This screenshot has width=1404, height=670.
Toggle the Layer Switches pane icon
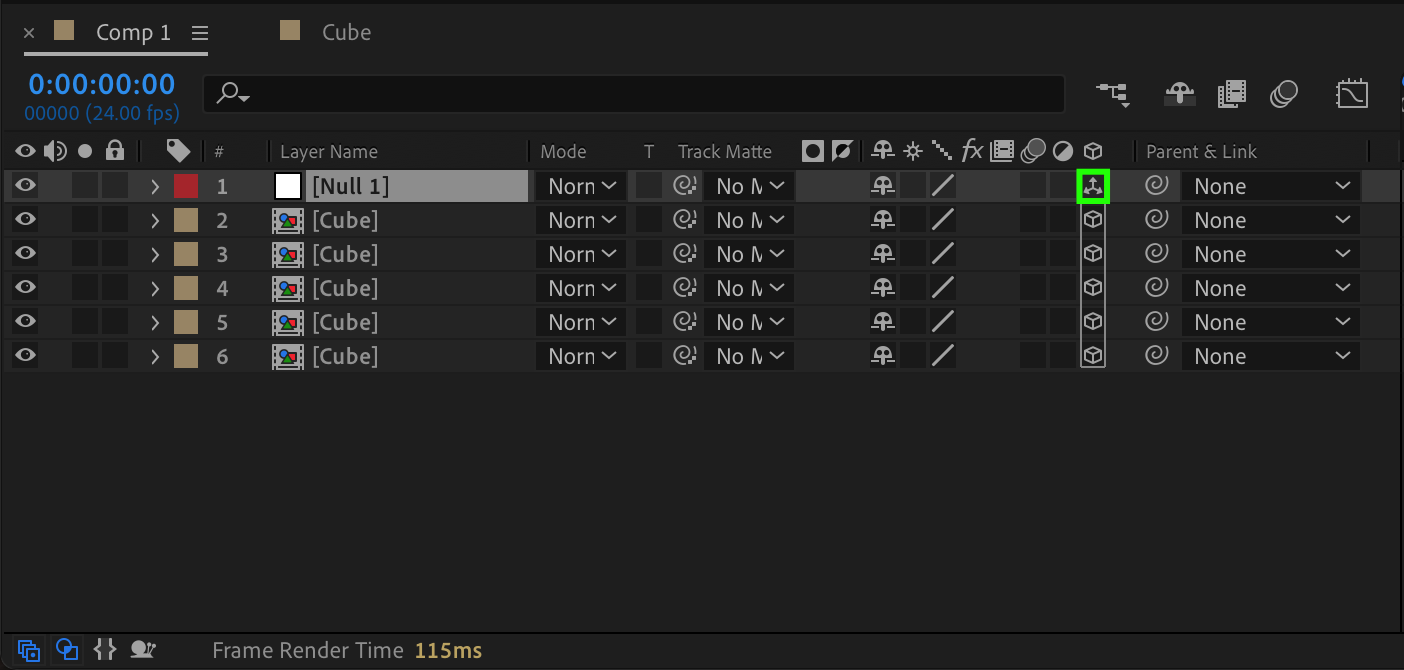point(29,650)
